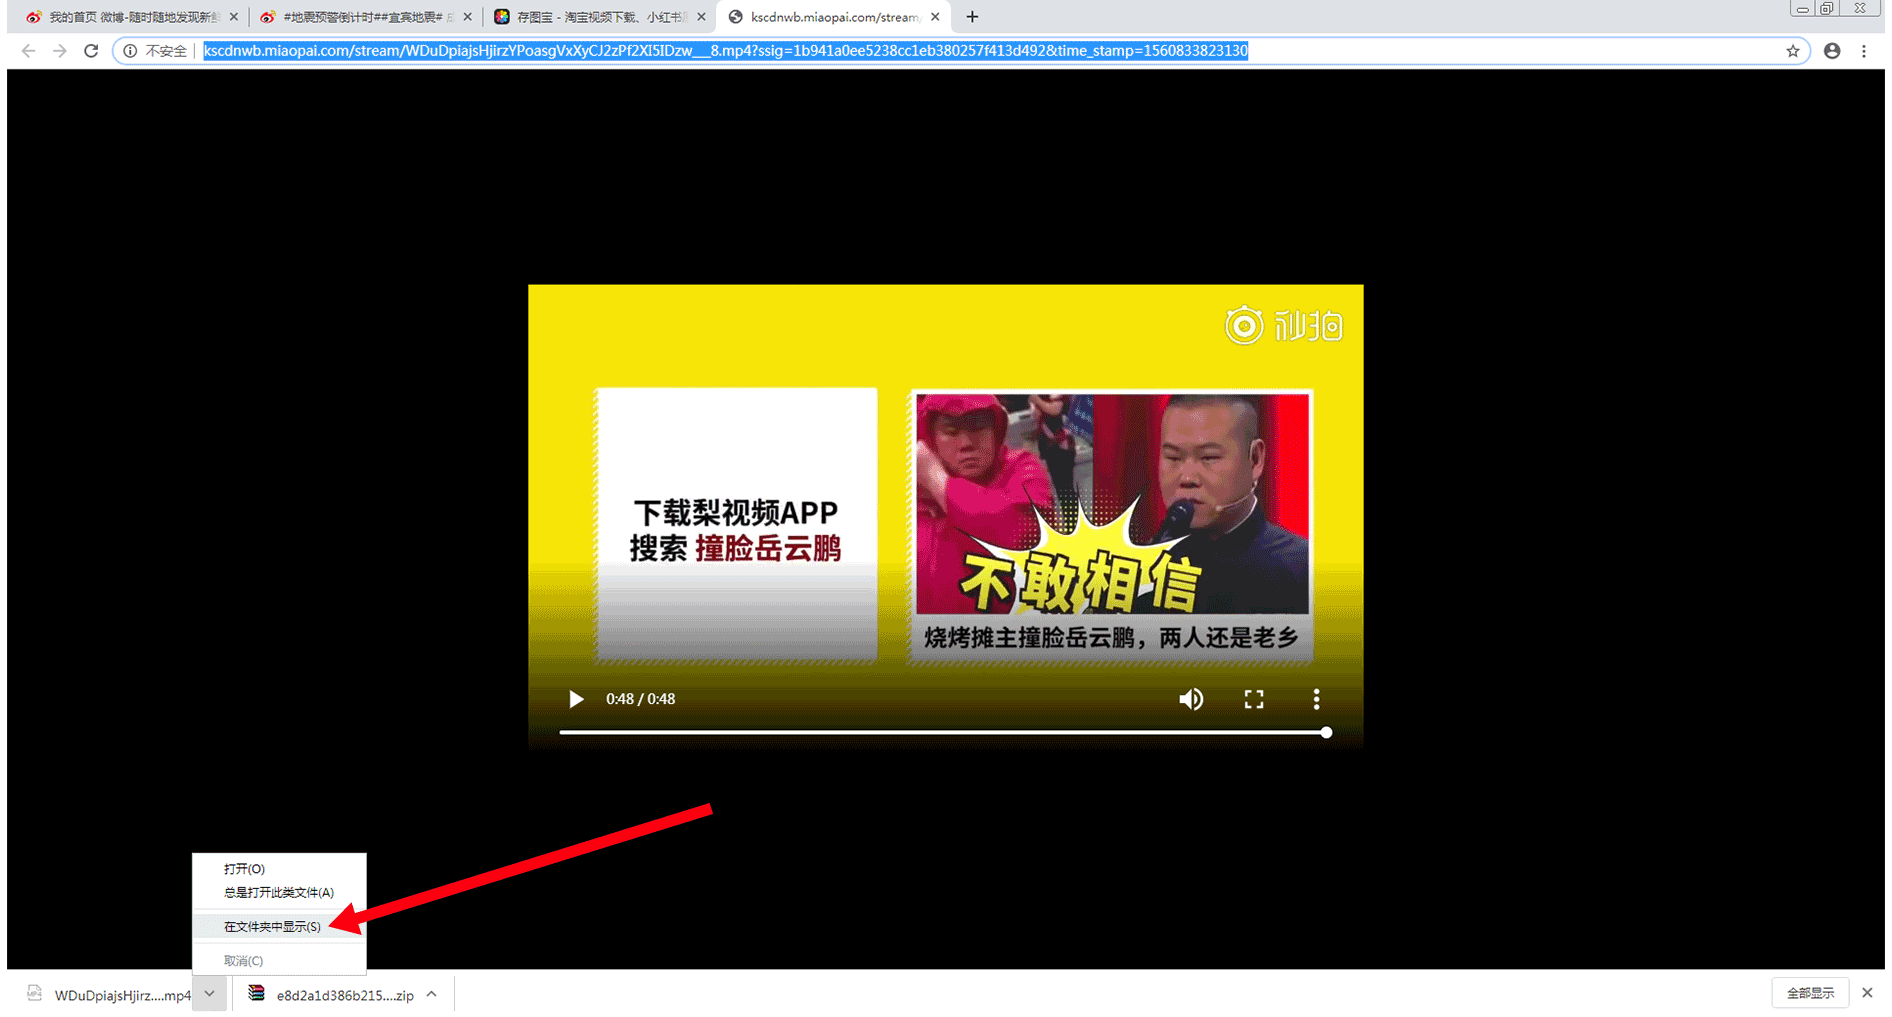Close the downloads bar
The height and width of the screenshot is (1017, 1892).
1867,993
